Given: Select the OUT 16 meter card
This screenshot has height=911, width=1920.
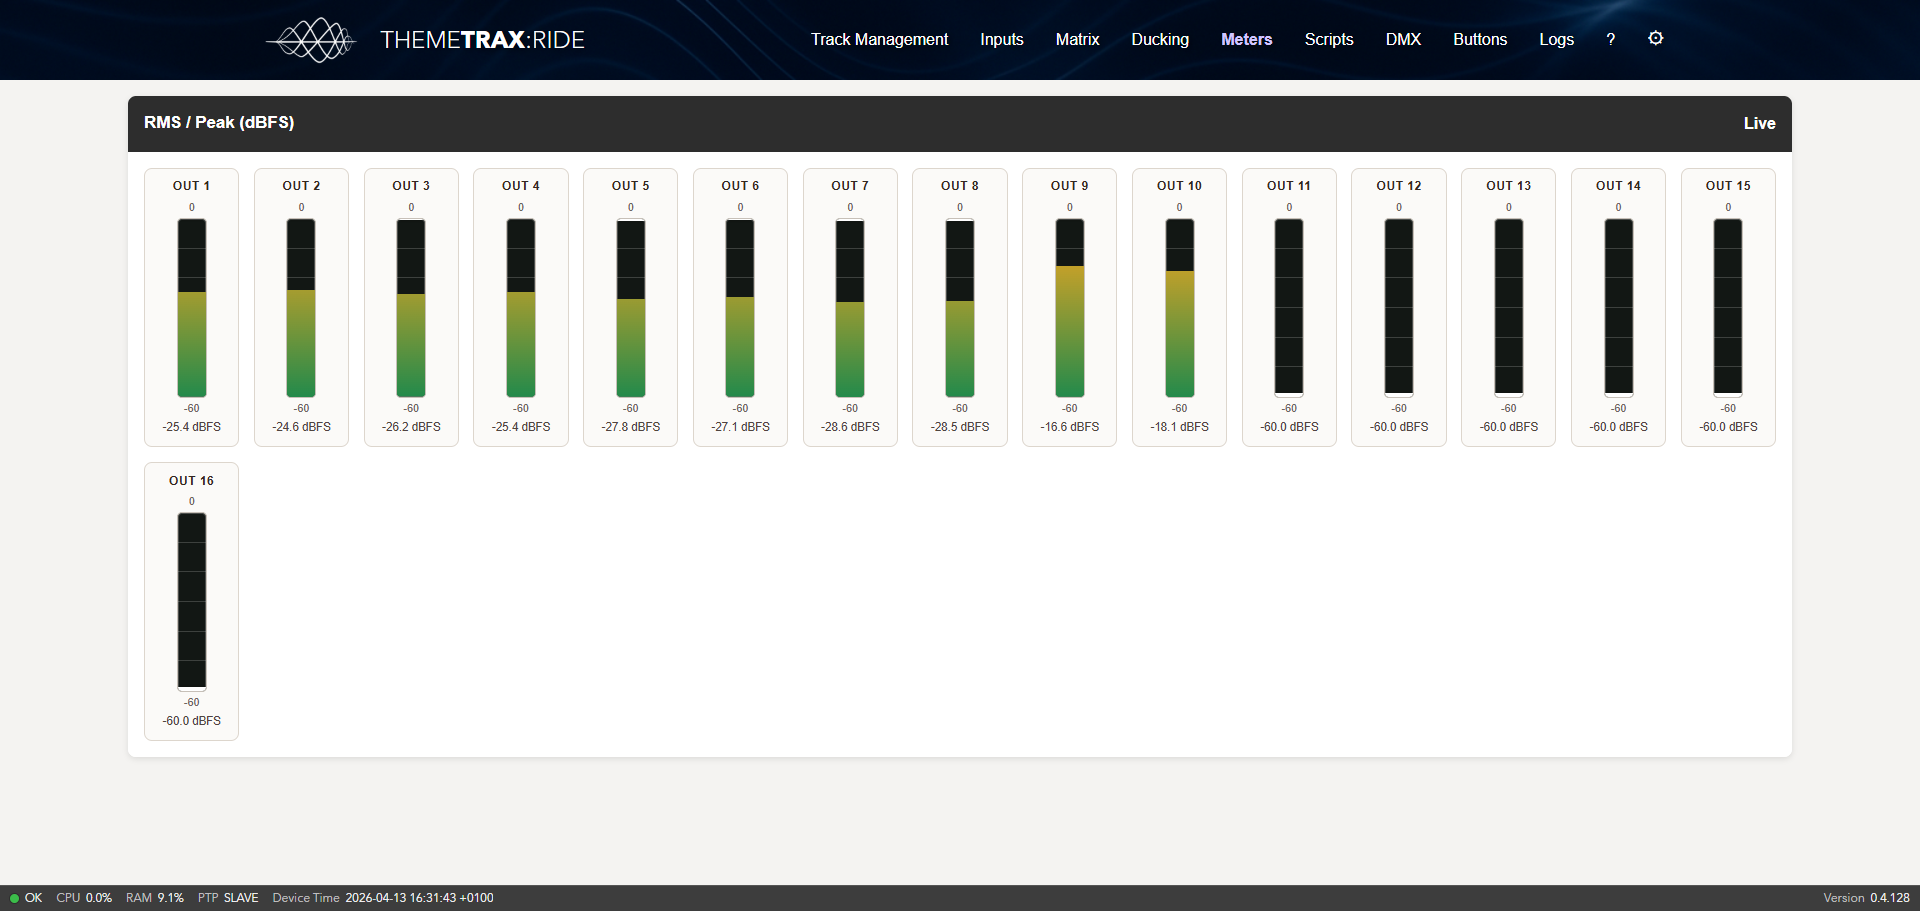Looking at the screenshot, I should coord(192,600).
